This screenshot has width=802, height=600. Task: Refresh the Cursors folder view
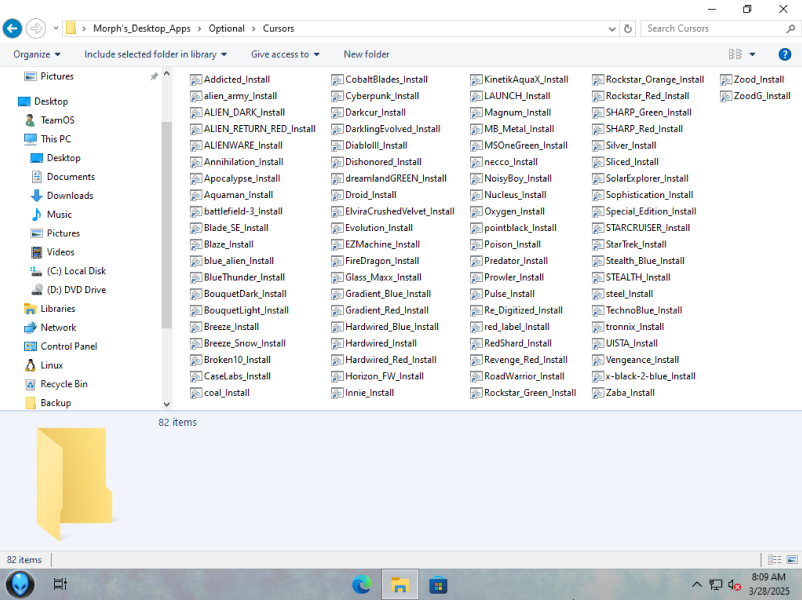click(628, 29)
